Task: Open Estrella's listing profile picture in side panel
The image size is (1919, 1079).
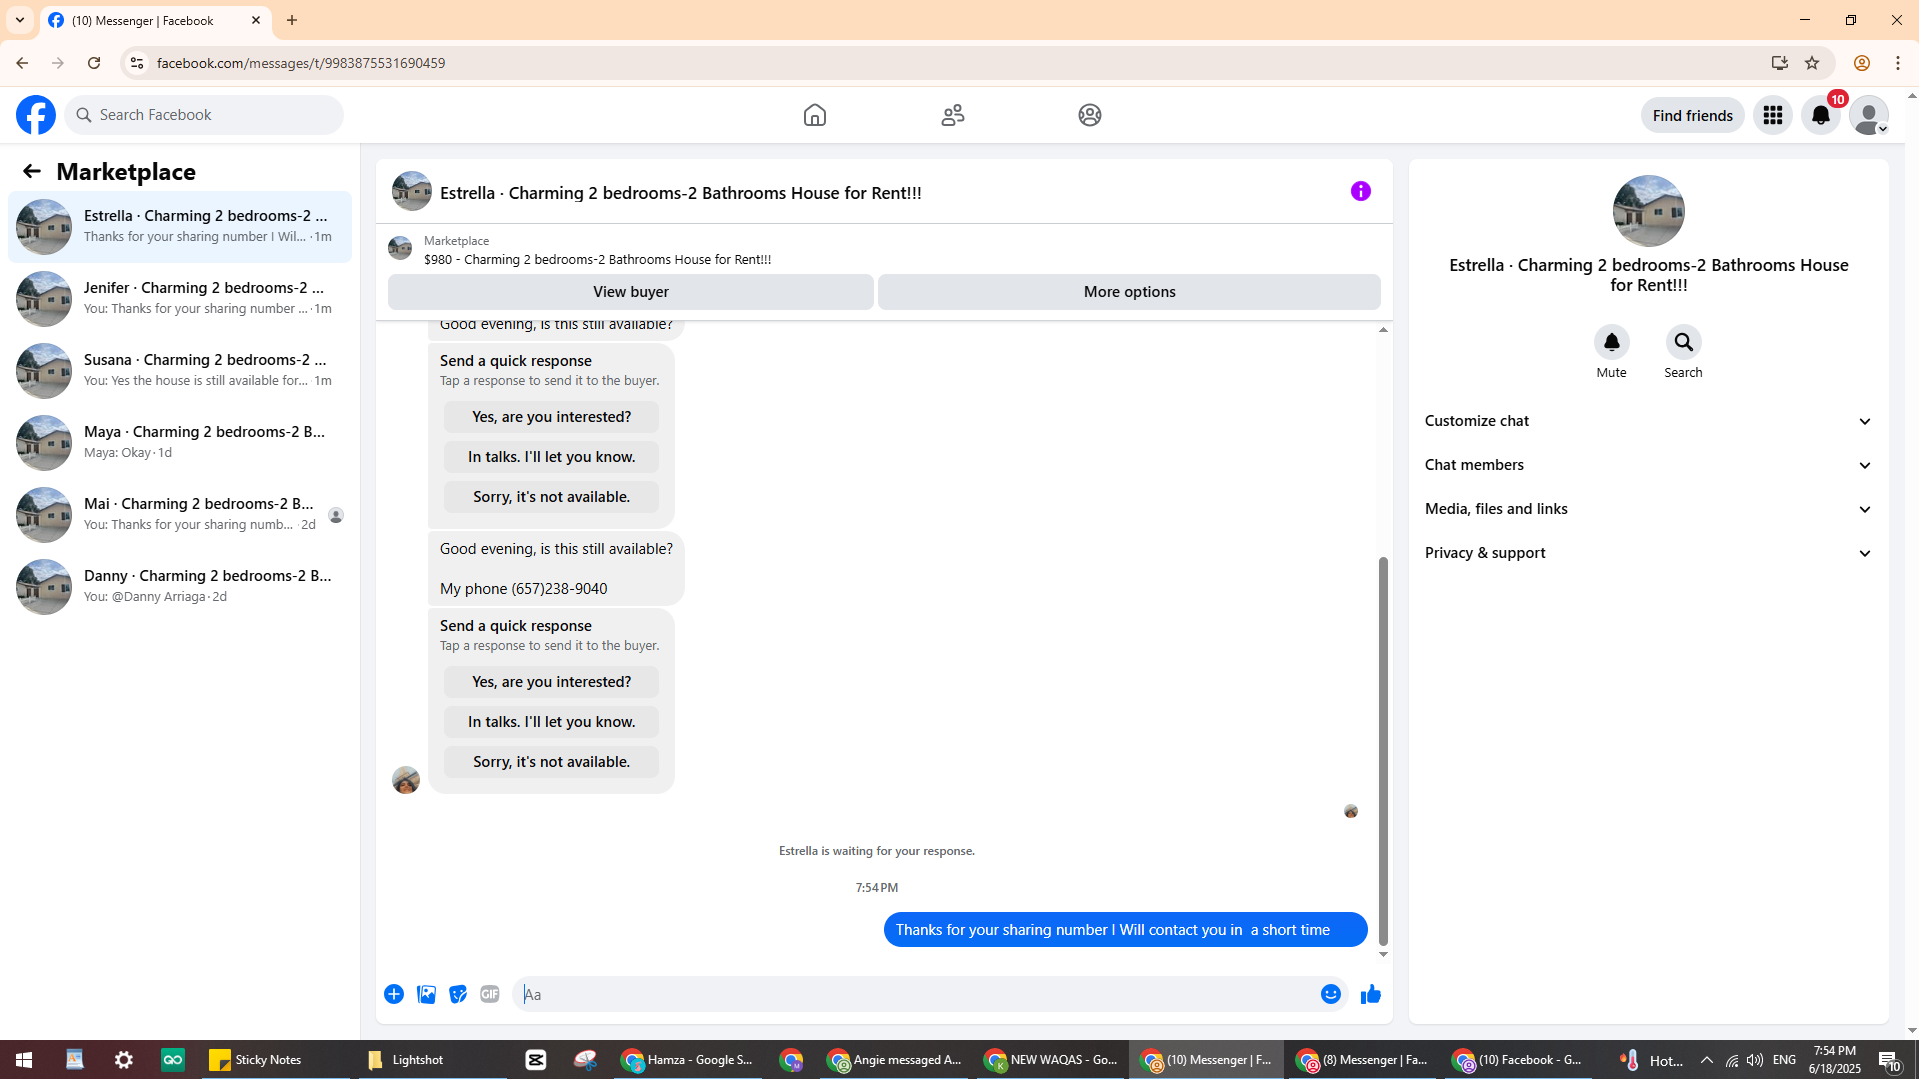Action: [1649, 211]
